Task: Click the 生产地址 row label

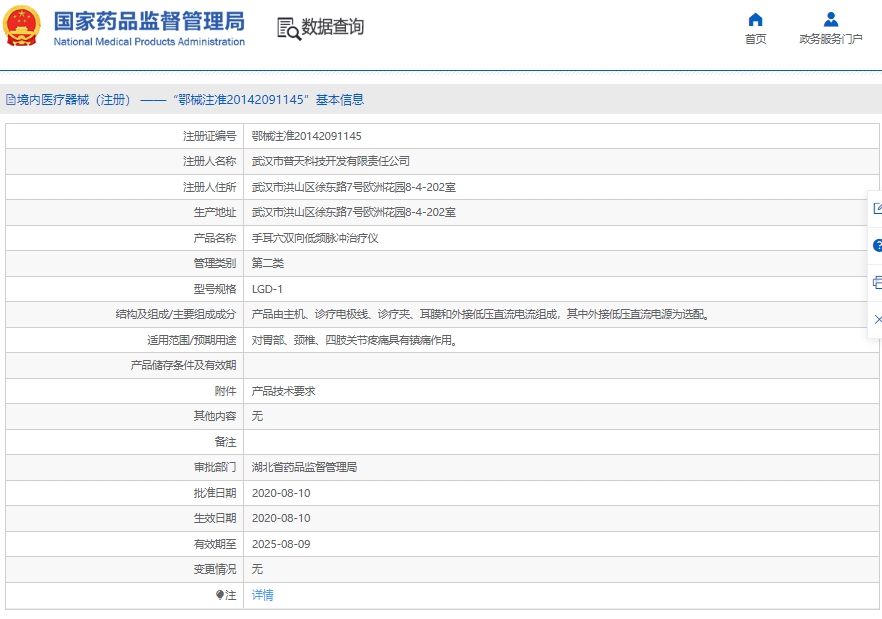Action: point(215,212)
